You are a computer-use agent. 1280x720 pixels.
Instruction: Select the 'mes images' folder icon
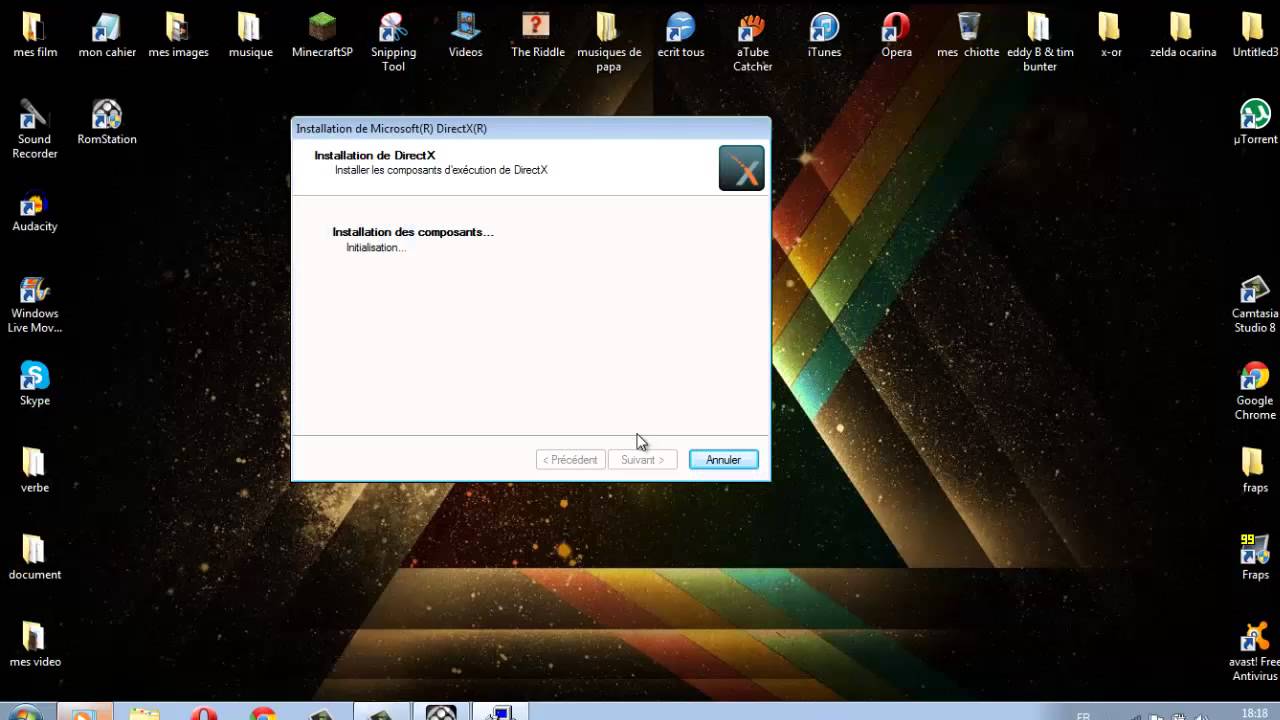pyautogui.click(x=178, y=34)
